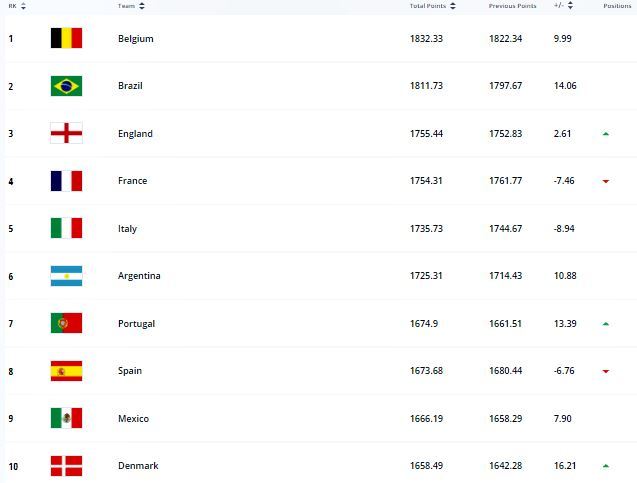Click France's red down position arrow
Image resolution: width=637 pixels, height=483 pixels.
click(x=606, y=181)
